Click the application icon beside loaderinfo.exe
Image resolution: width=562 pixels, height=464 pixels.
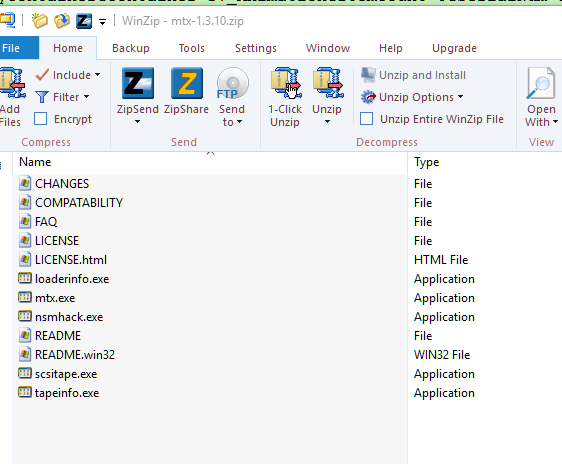click(25, 278)
